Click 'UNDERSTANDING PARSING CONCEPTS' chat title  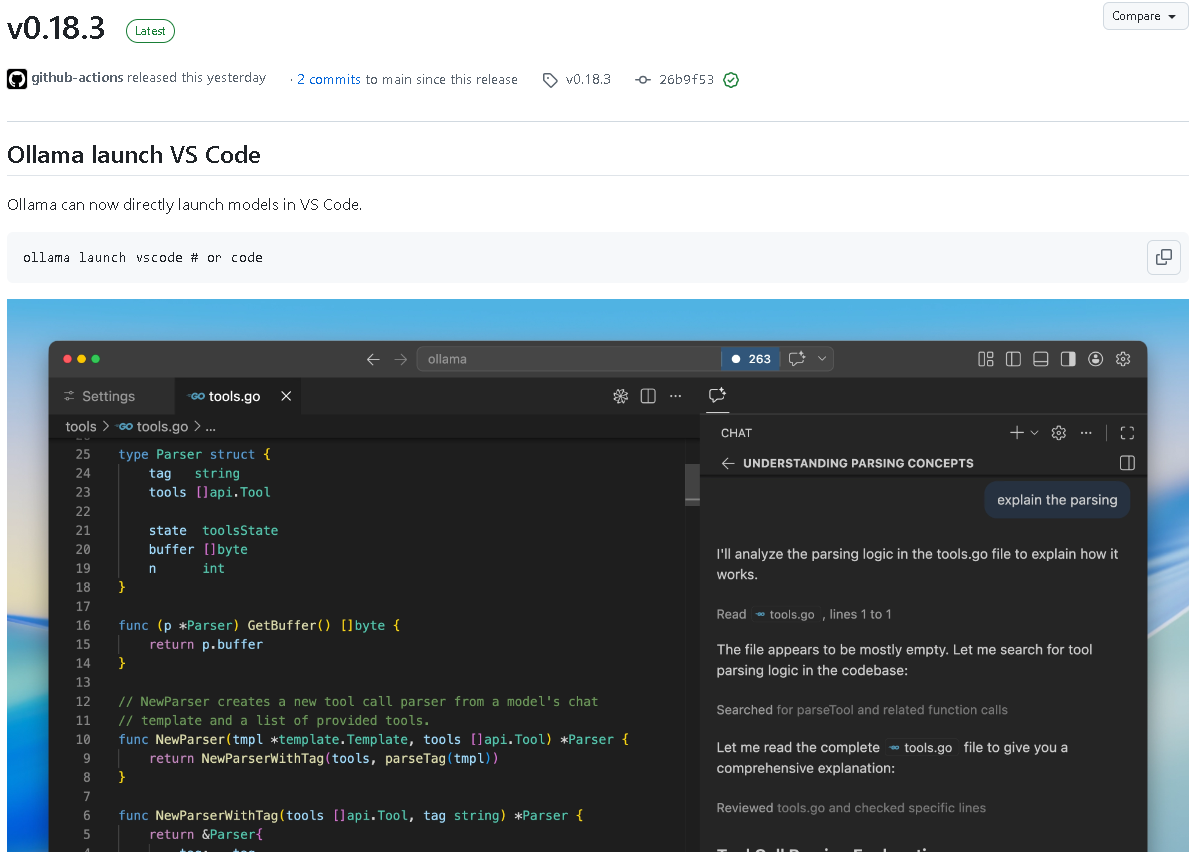tap(858, 463)
